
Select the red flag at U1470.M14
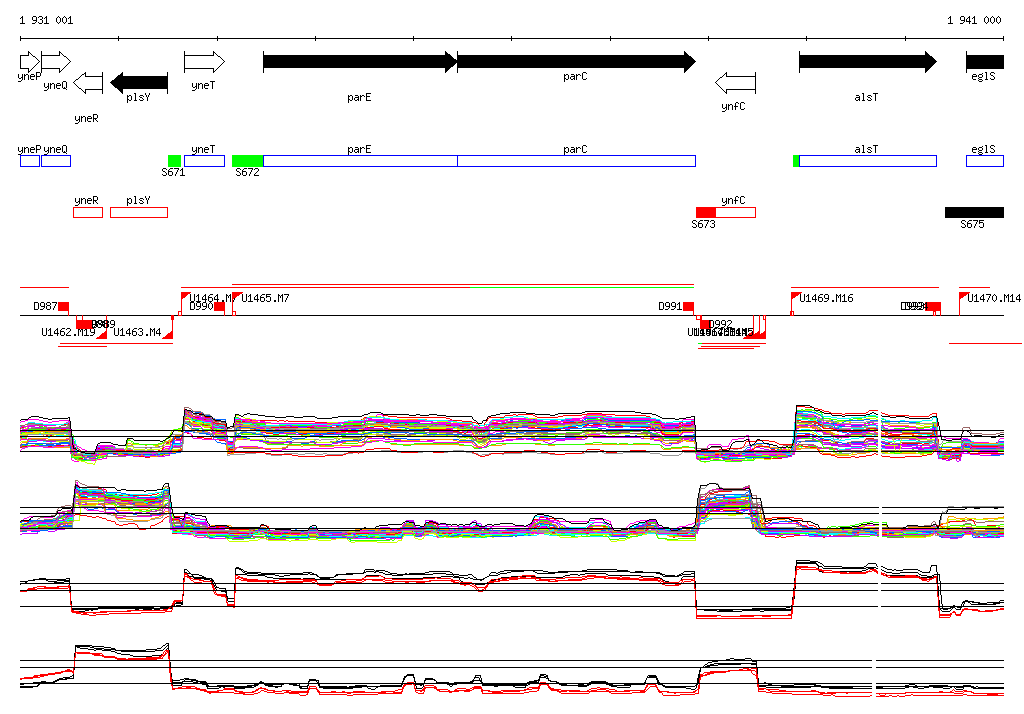963,296
